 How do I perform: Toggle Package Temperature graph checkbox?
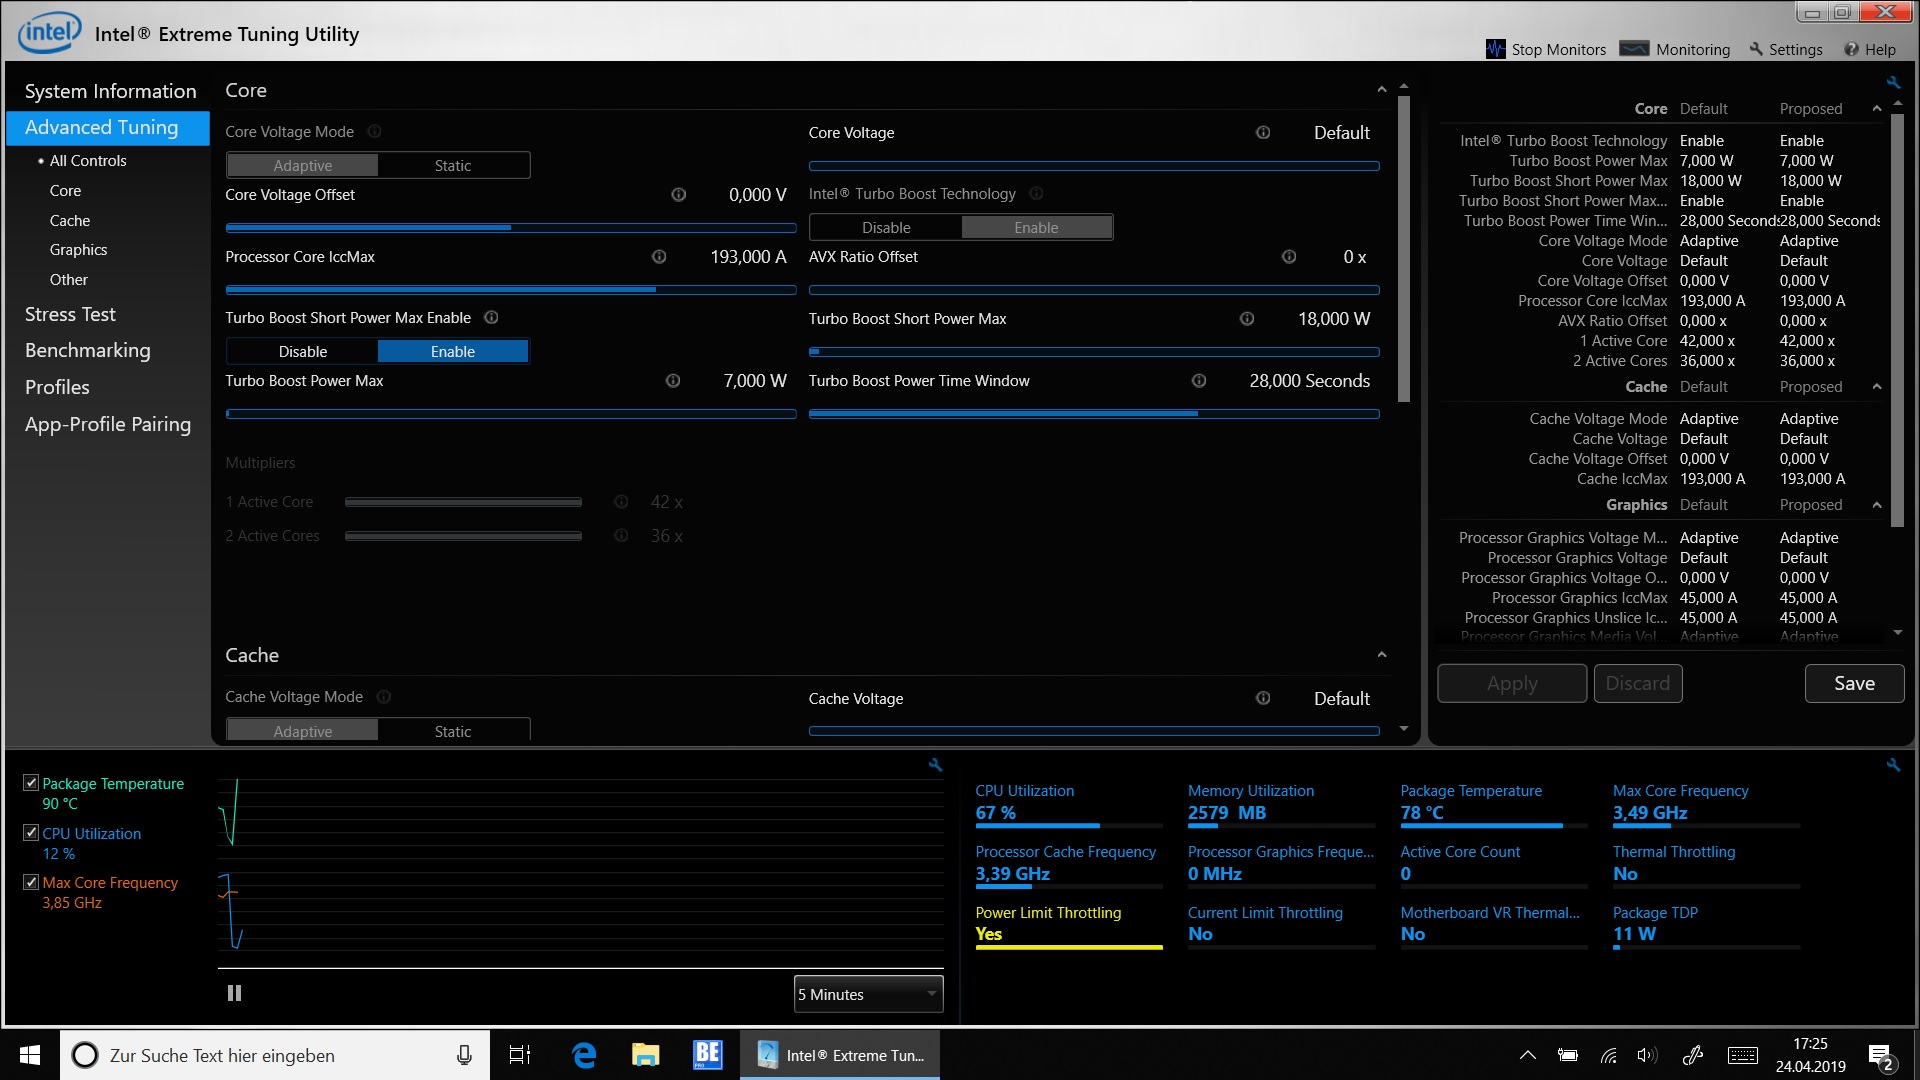[31, 783]
